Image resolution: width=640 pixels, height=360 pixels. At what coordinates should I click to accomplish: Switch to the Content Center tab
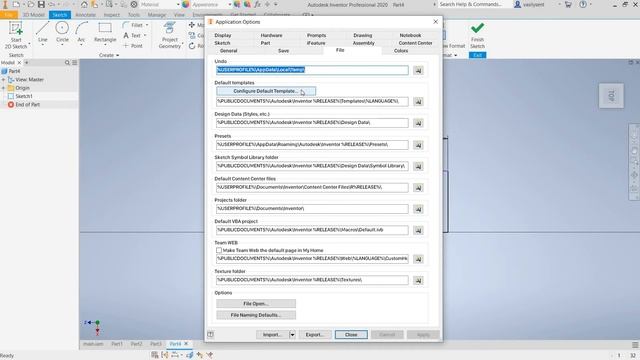click(x=415, y=43)
